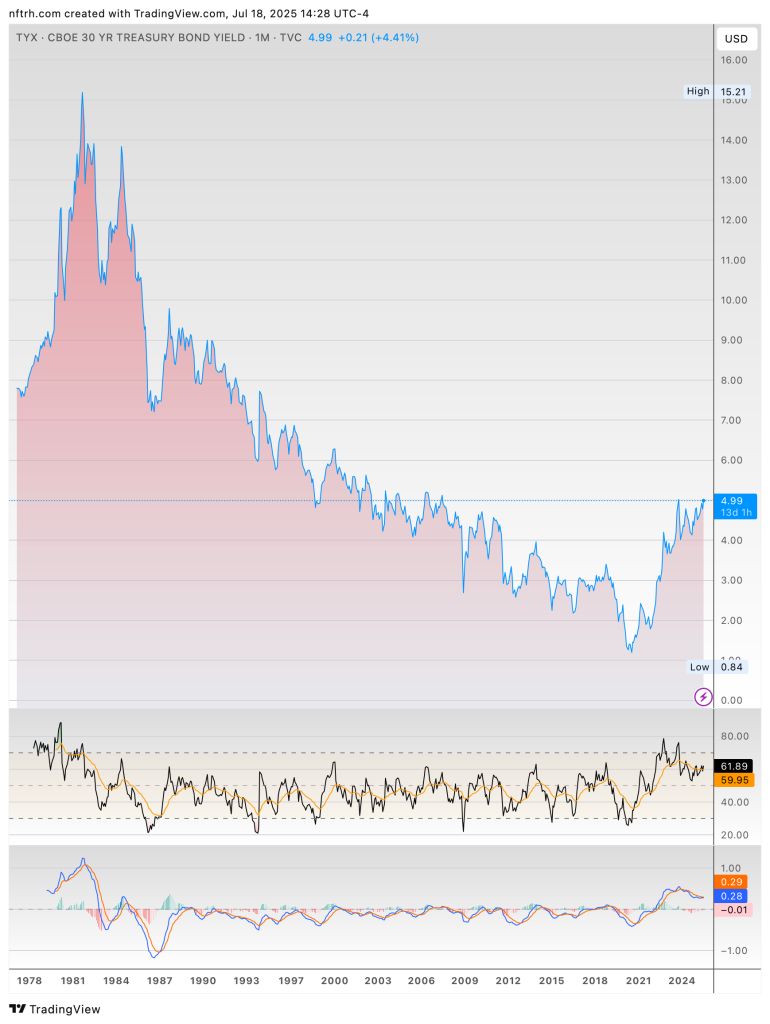Click the 80.00 RSI scale label
Screen dimensions: 770x1024
tap(734, 736)
